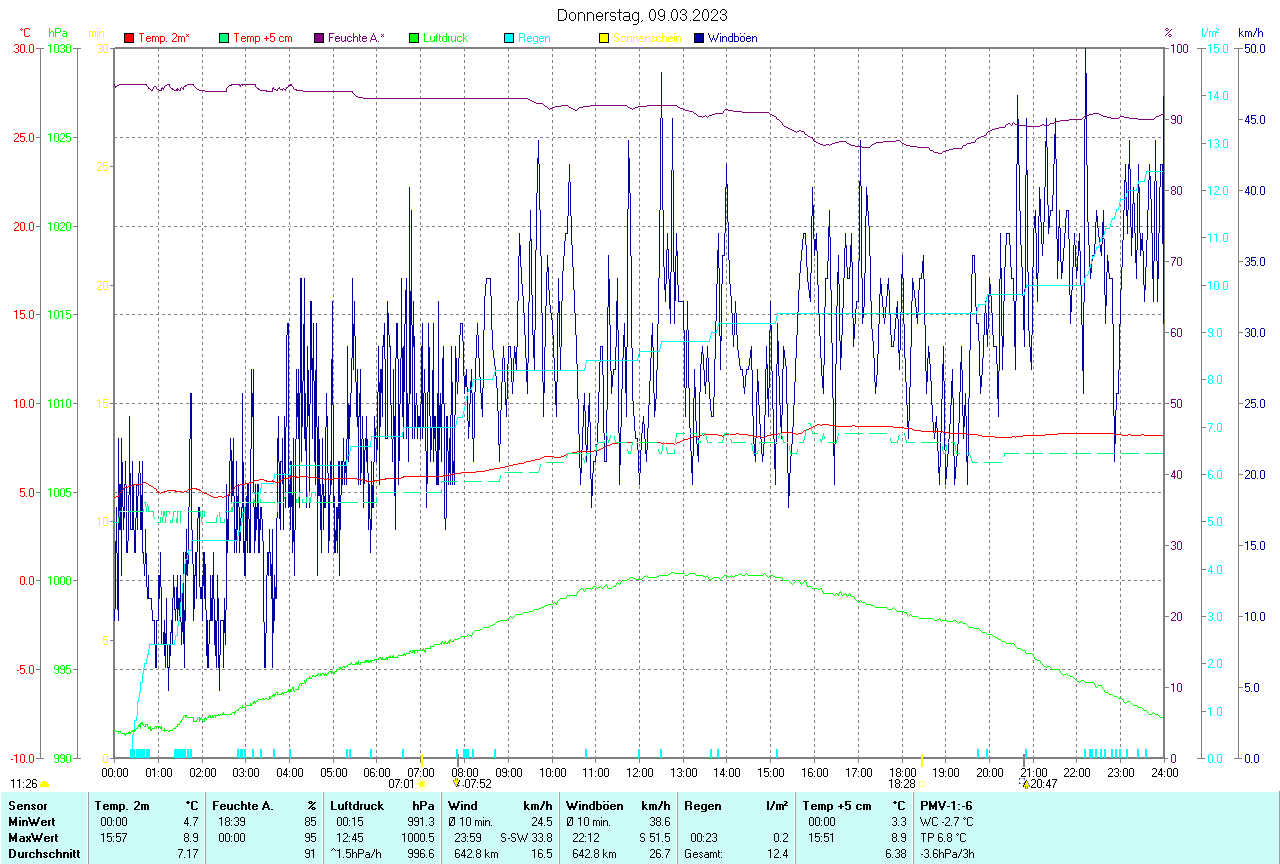Click the wind maximum S-SW 33.8
This screenshot has width=1280, height=864.
[x=526, y=837]
